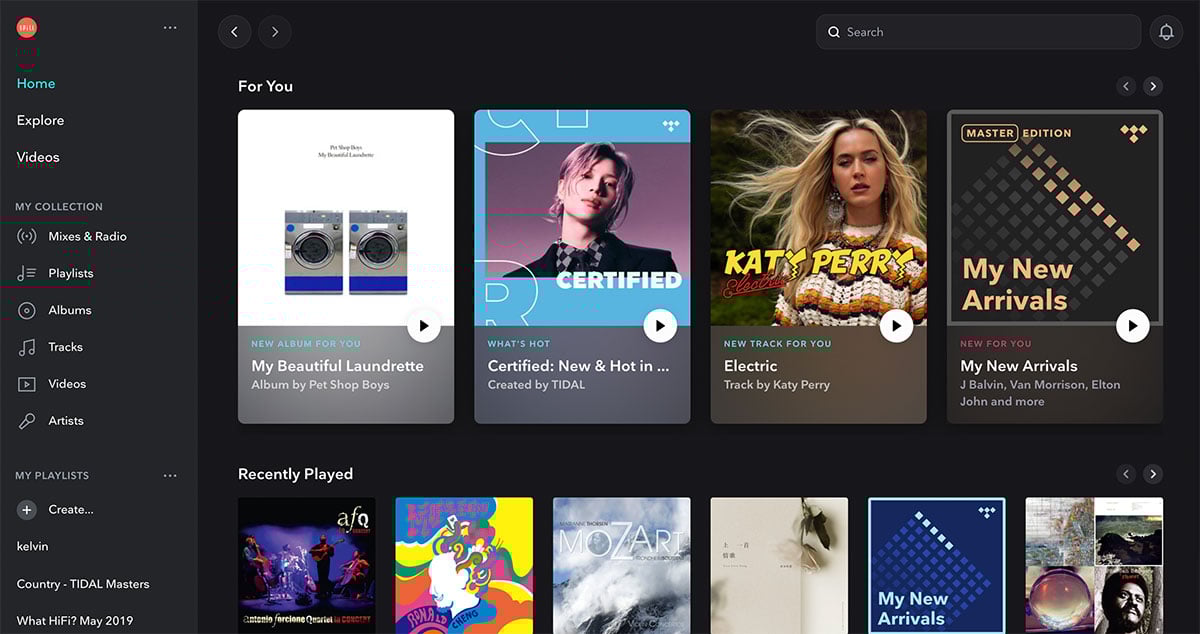1200x634 pixels.
Task: Open Pet Shop Boys washing machines cover
Action: click(346, 217)
